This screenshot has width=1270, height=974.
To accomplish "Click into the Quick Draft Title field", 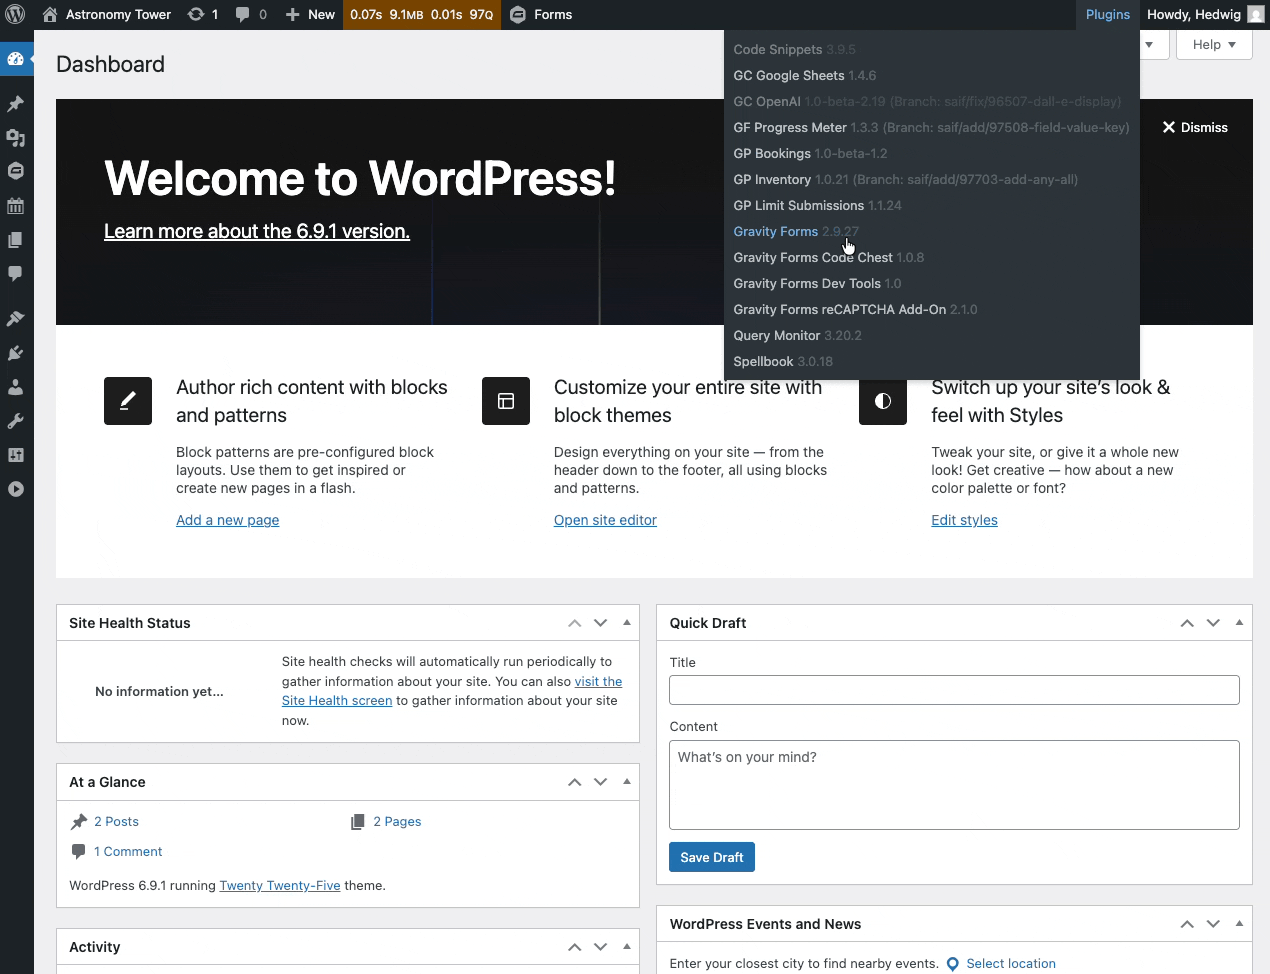I will coord(953,690).
